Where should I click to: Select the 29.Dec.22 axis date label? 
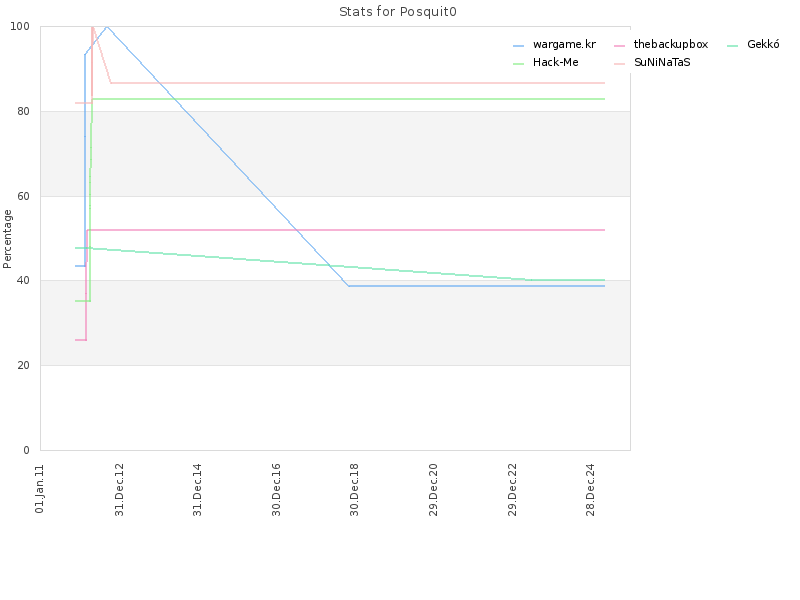[512, 490]
